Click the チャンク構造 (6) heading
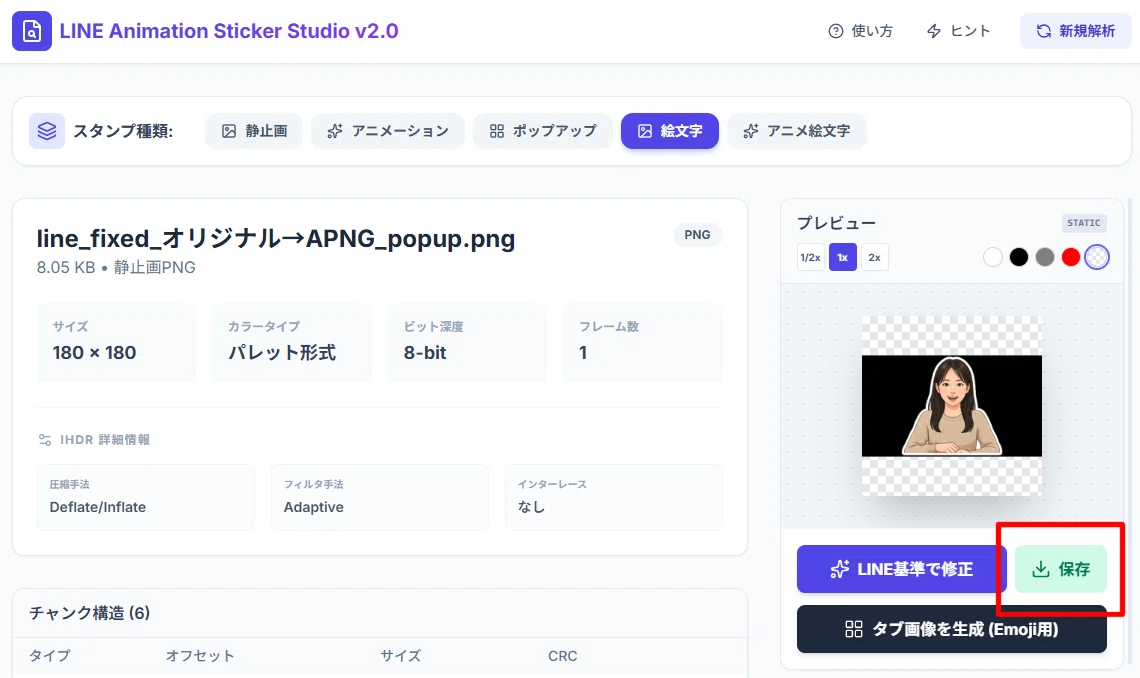The width and height of the screenshot is (1140, 678). point(89,613)
